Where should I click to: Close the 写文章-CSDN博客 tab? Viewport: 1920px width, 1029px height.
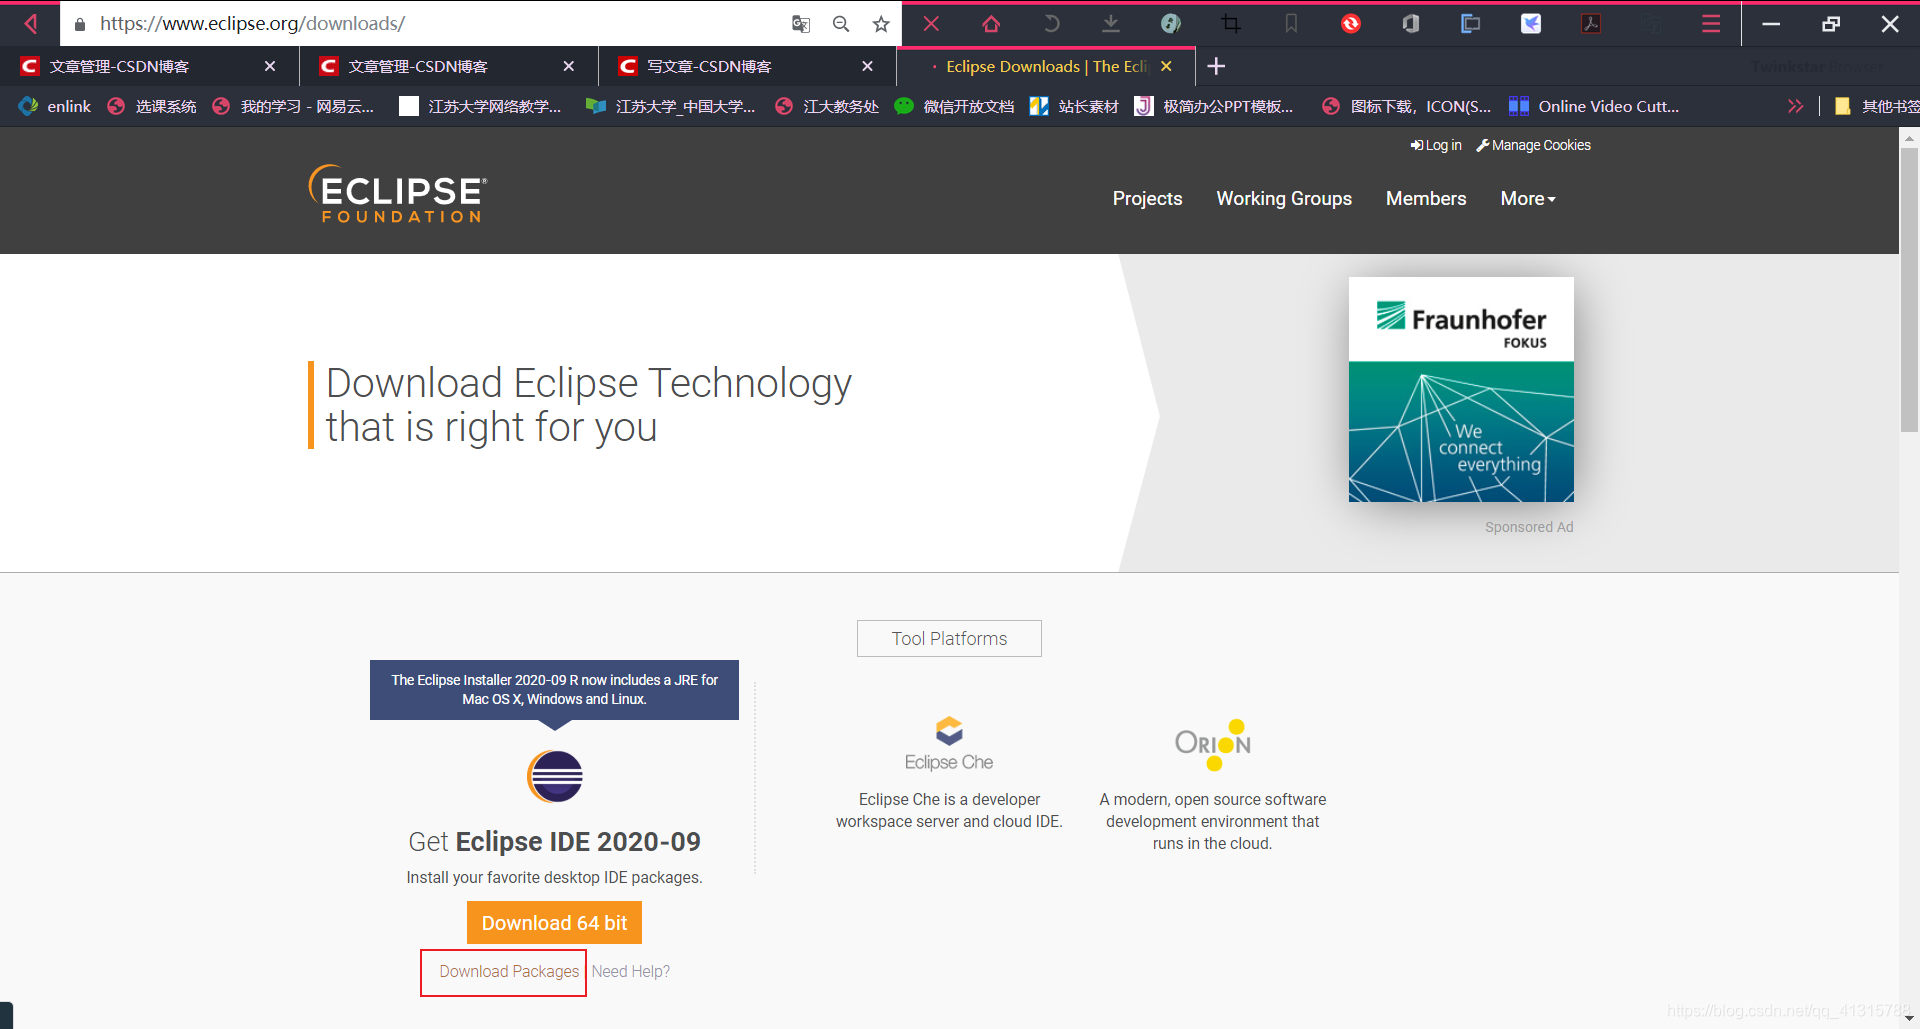867,66
